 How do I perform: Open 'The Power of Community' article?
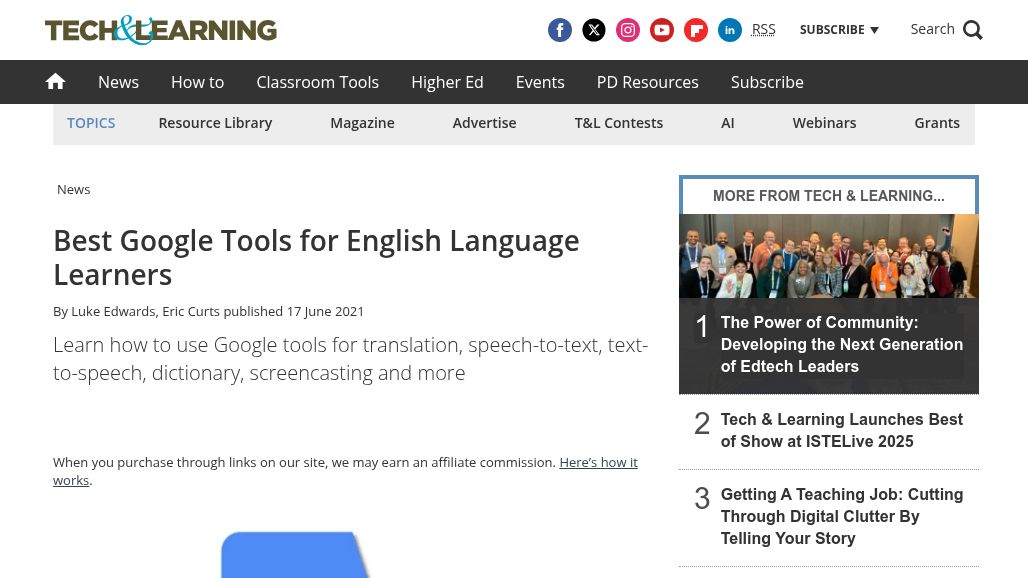(842, 344)
